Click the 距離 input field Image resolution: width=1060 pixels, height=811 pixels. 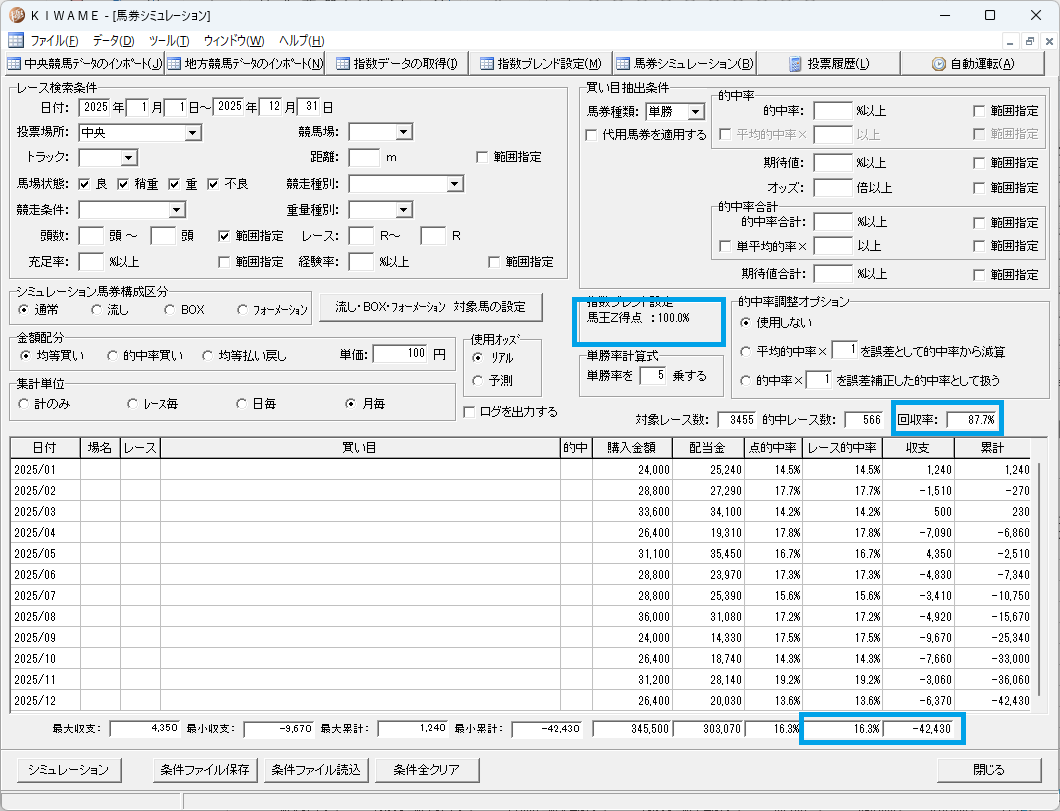click(x=364, y=157)
